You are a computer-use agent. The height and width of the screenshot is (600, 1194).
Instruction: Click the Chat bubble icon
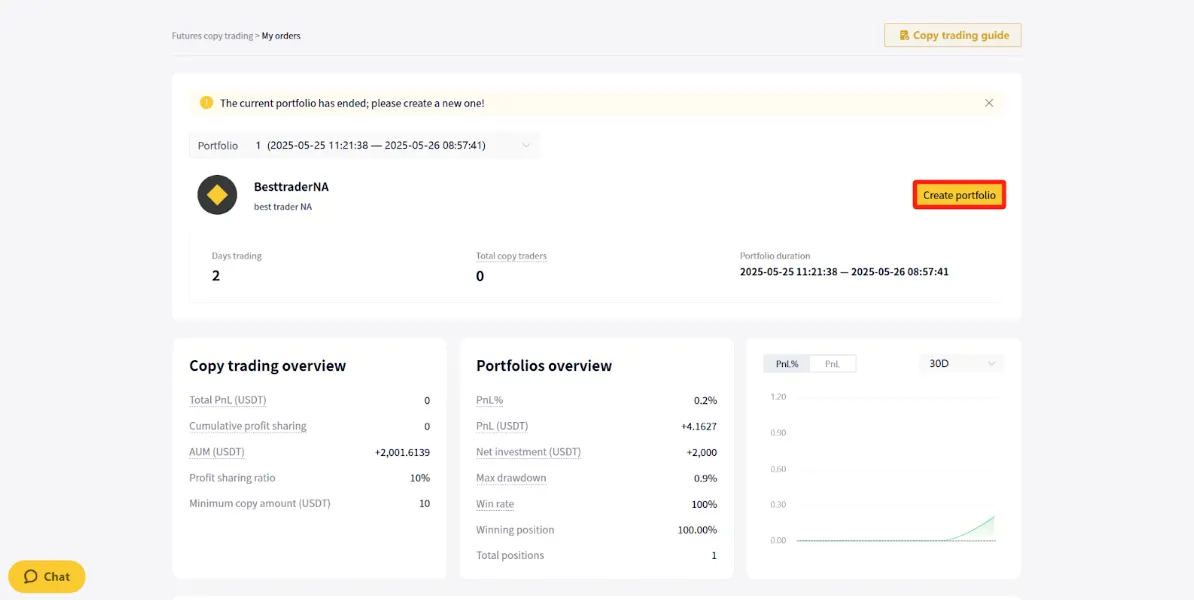click(31, 576)
